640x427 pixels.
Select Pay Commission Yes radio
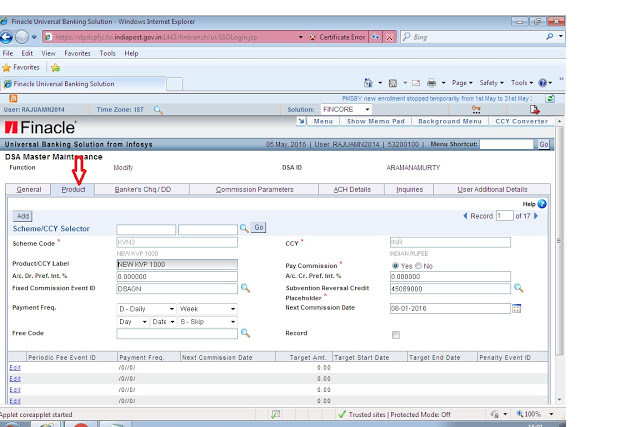[x=395, y=266]
